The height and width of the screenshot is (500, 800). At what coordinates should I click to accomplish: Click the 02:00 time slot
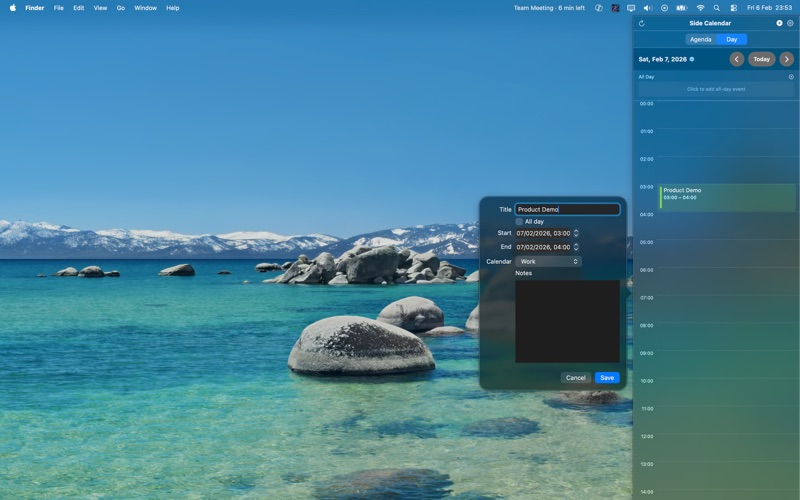point(726,170)
